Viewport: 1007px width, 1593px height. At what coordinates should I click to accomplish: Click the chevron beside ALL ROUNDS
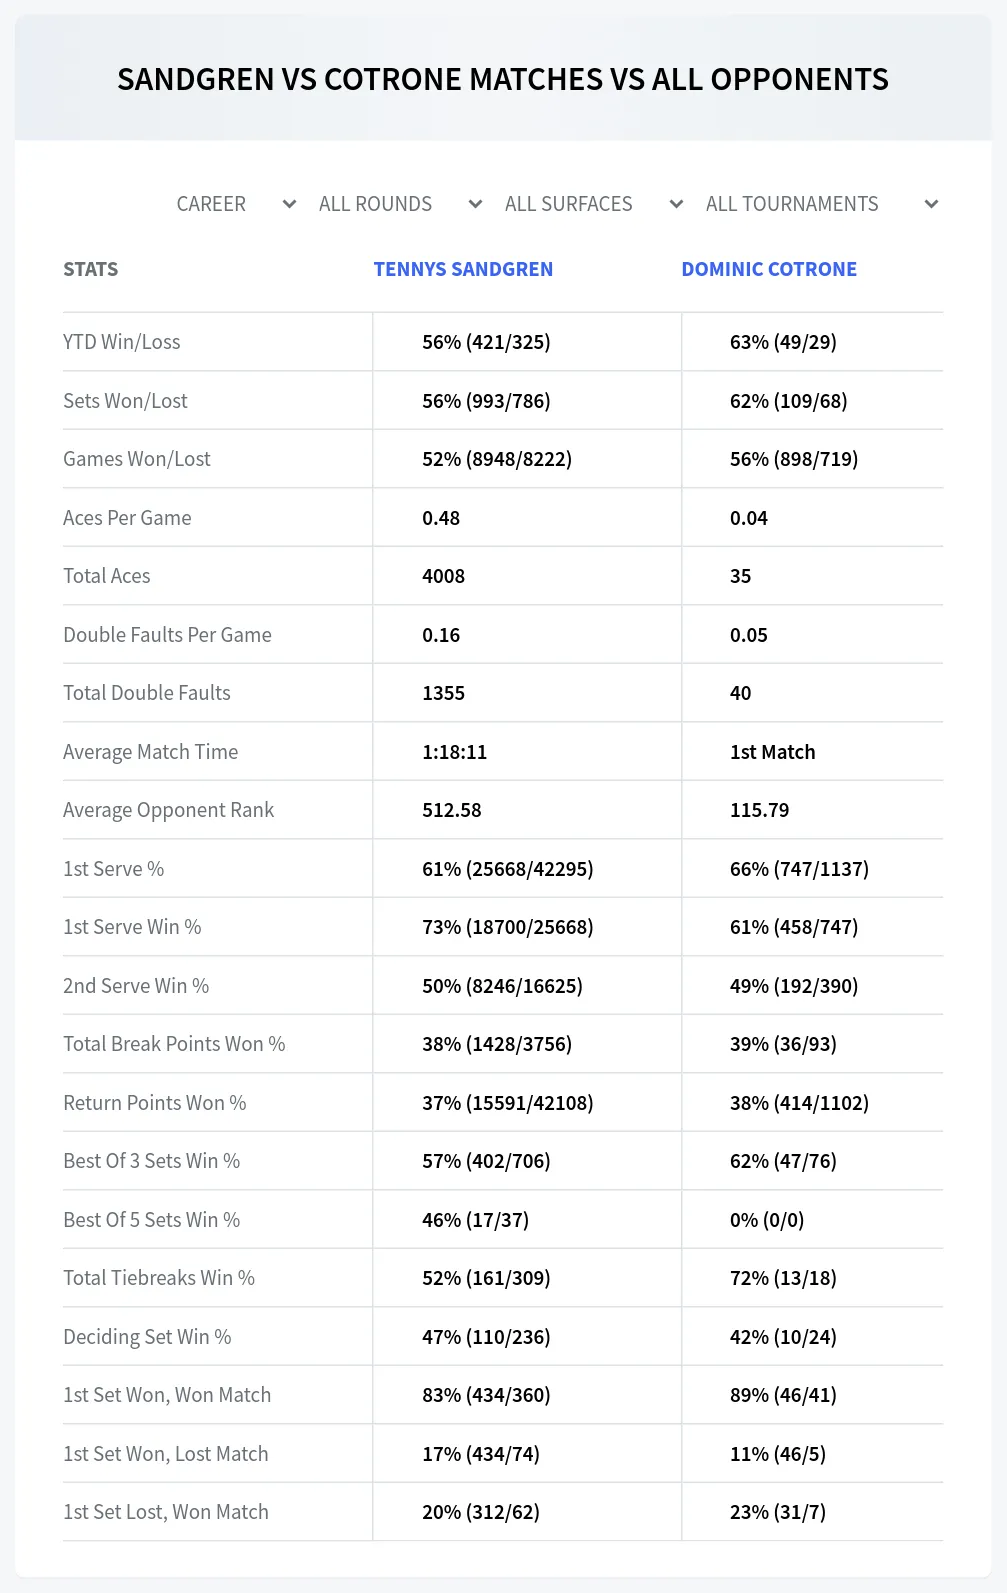point(475,204)
